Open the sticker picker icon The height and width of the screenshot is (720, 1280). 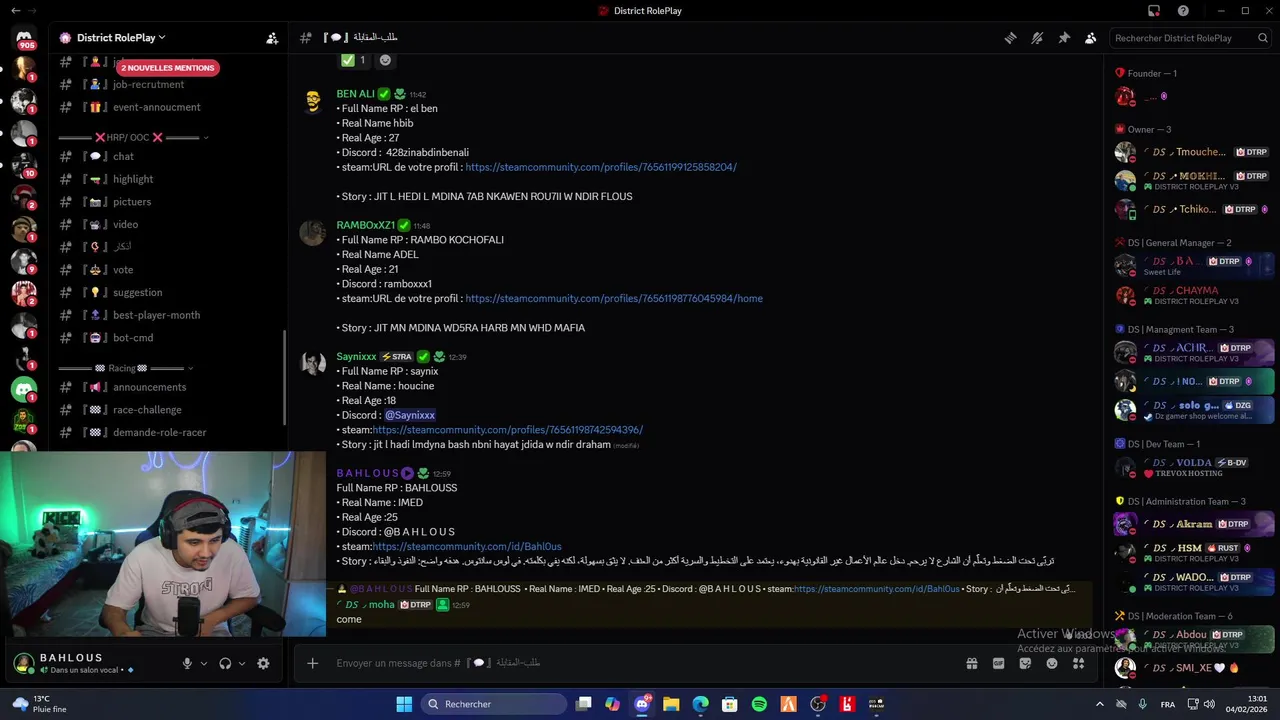[1025, 663]
